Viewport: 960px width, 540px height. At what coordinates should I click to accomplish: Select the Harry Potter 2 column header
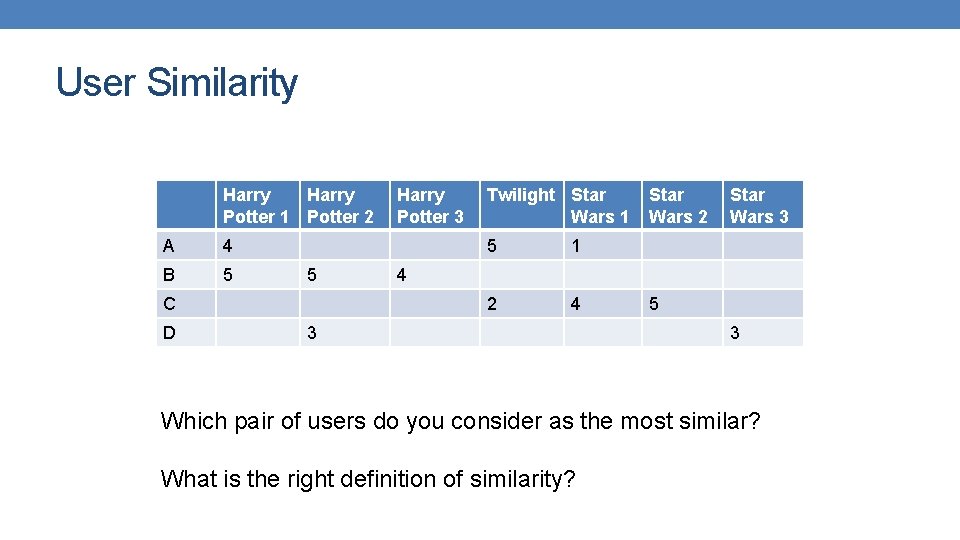pyautogui.click(x=341, y=205)
